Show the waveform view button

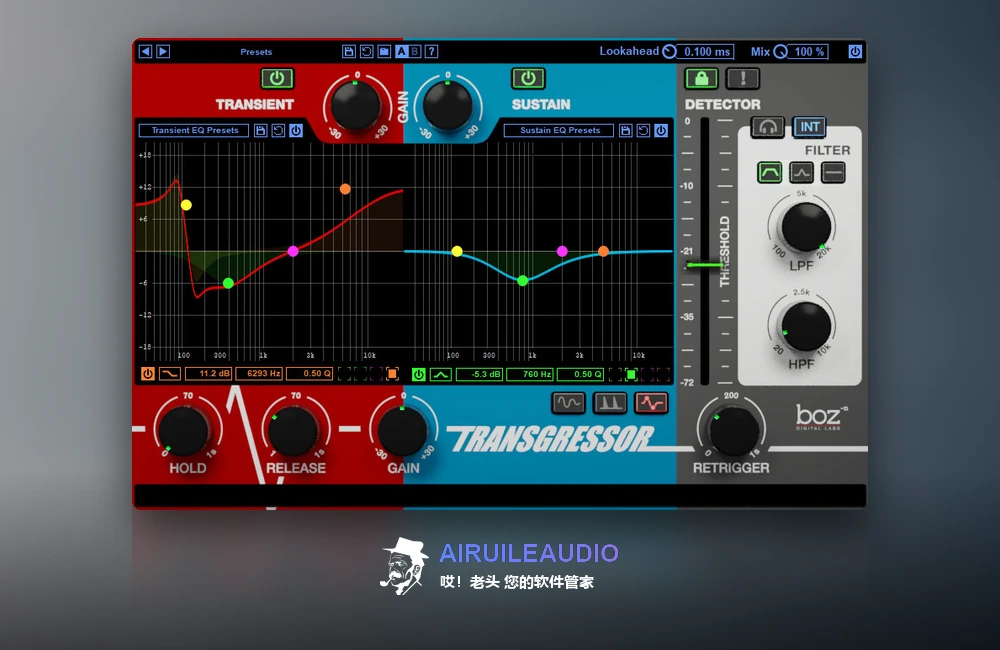coord(568,403)
